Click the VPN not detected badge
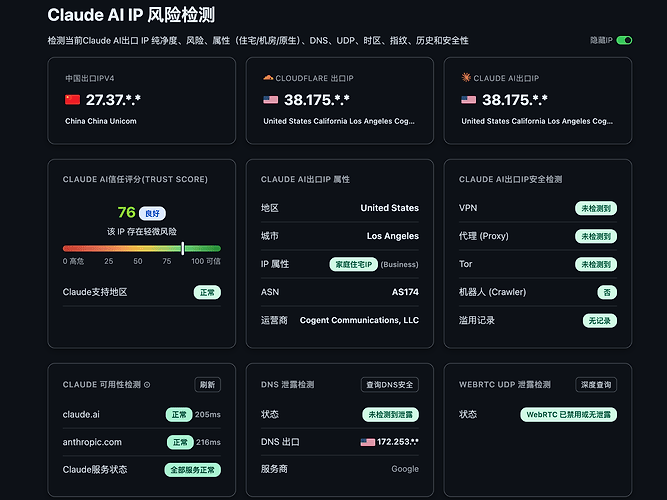The image size is (667, 500). (596, 208)
